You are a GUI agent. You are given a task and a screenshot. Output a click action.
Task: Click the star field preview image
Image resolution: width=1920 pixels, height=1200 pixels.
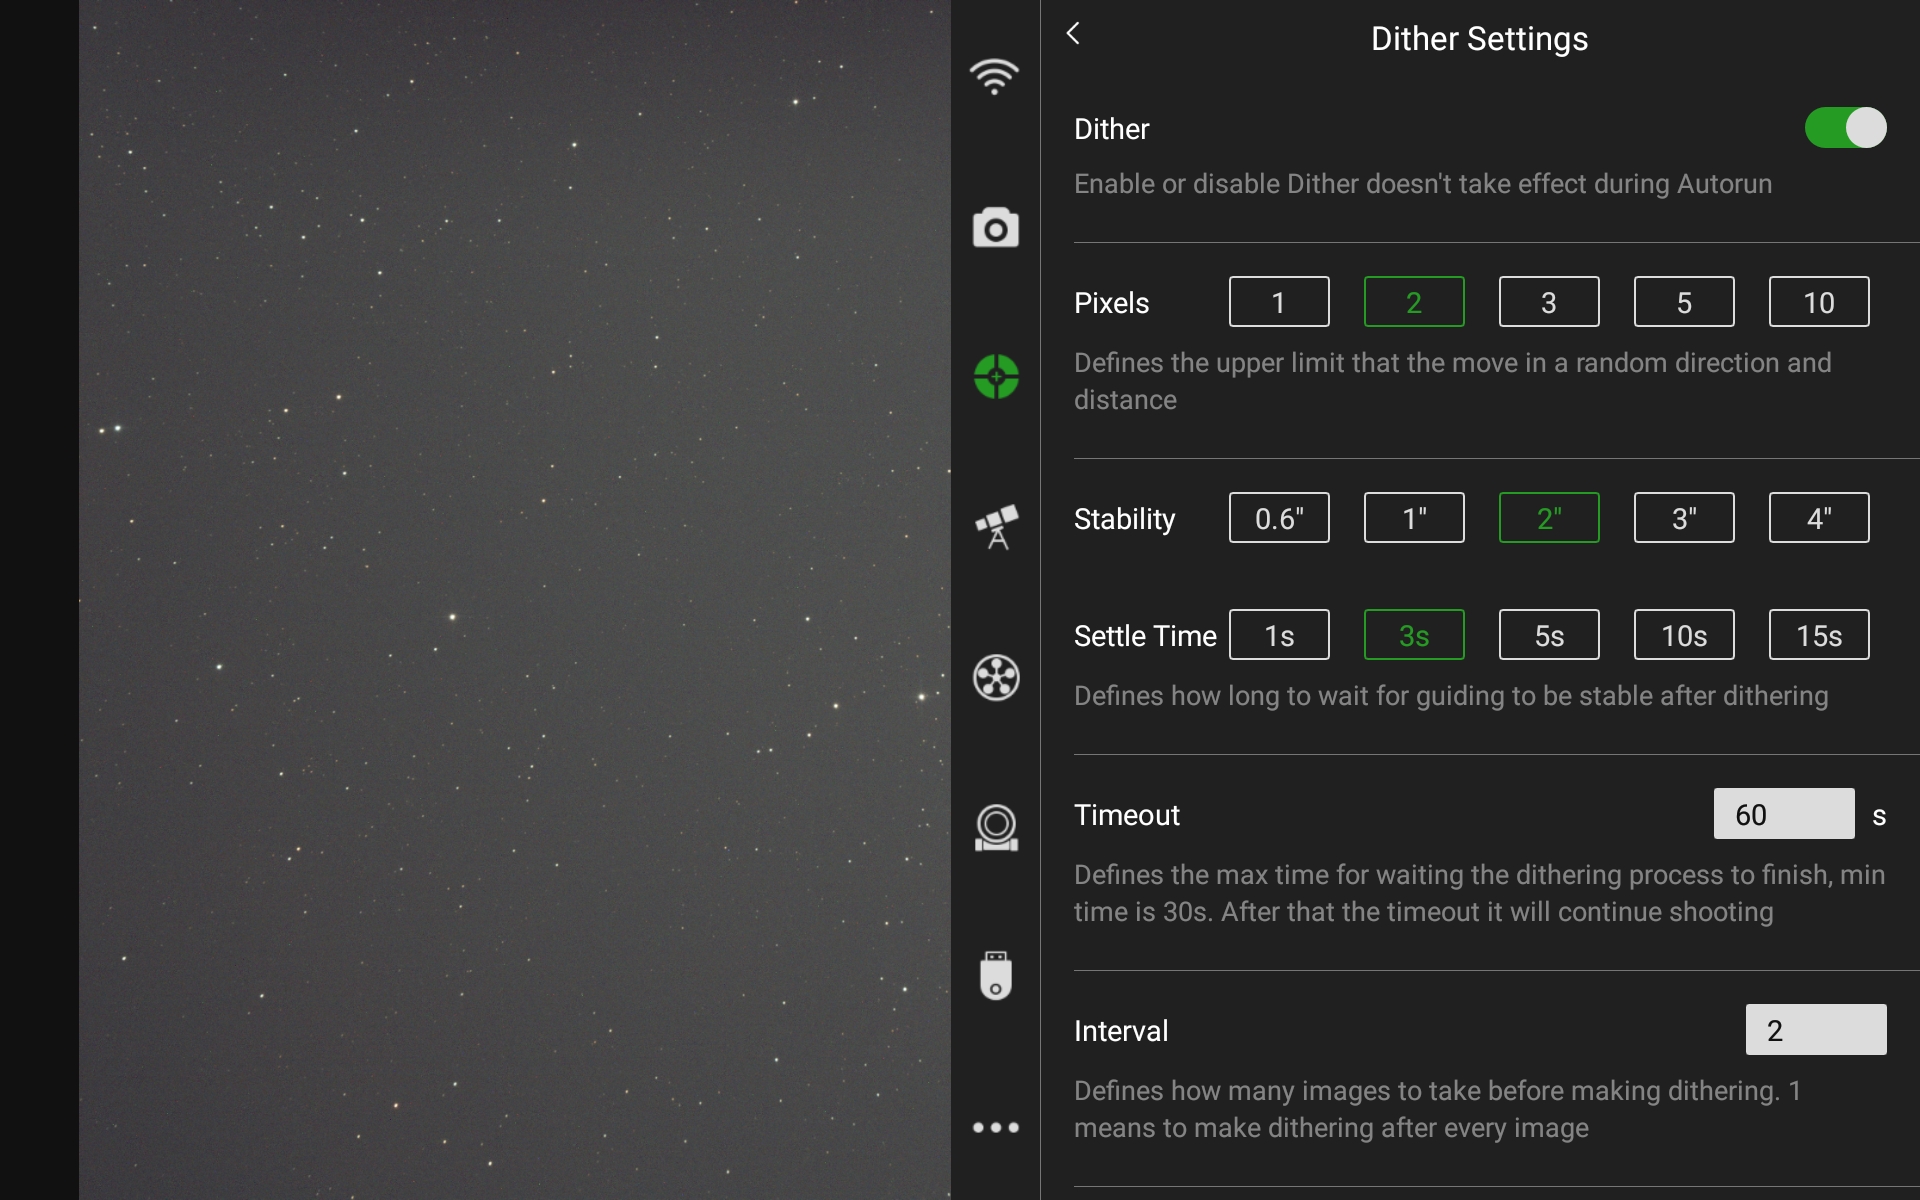[x=515, y=600]
